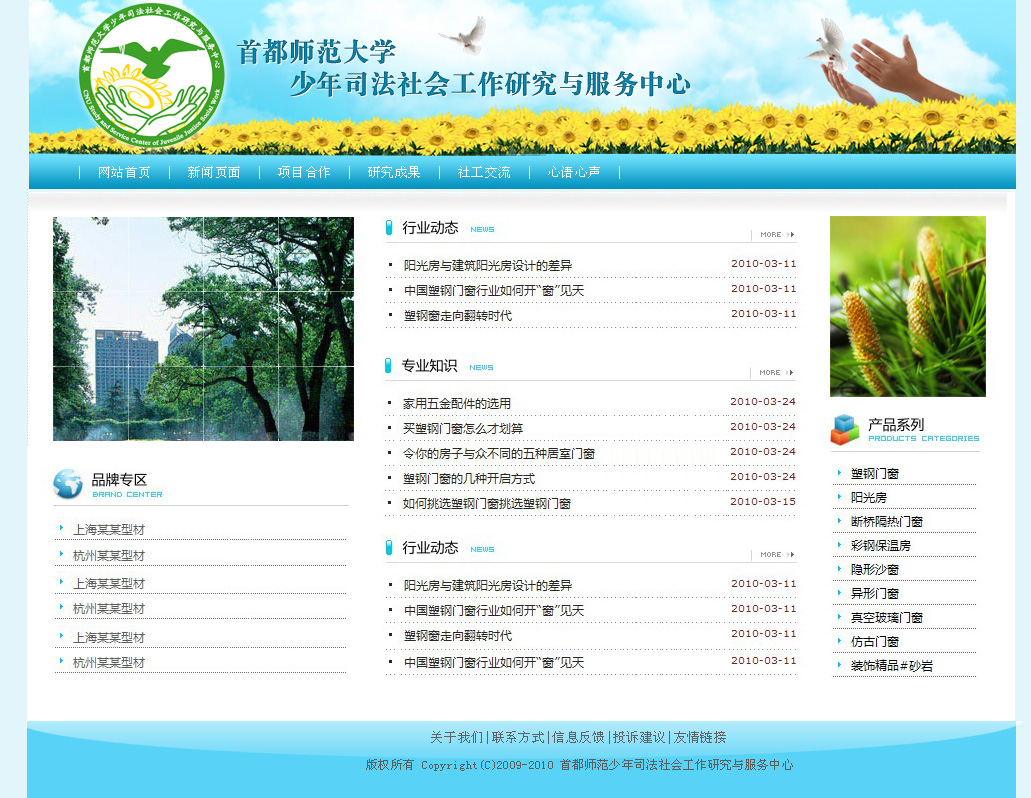The image size is (1031, 798).
Task: Open article 买塑钢门窗怎么才划算
Action: click(x=463, y=429)
